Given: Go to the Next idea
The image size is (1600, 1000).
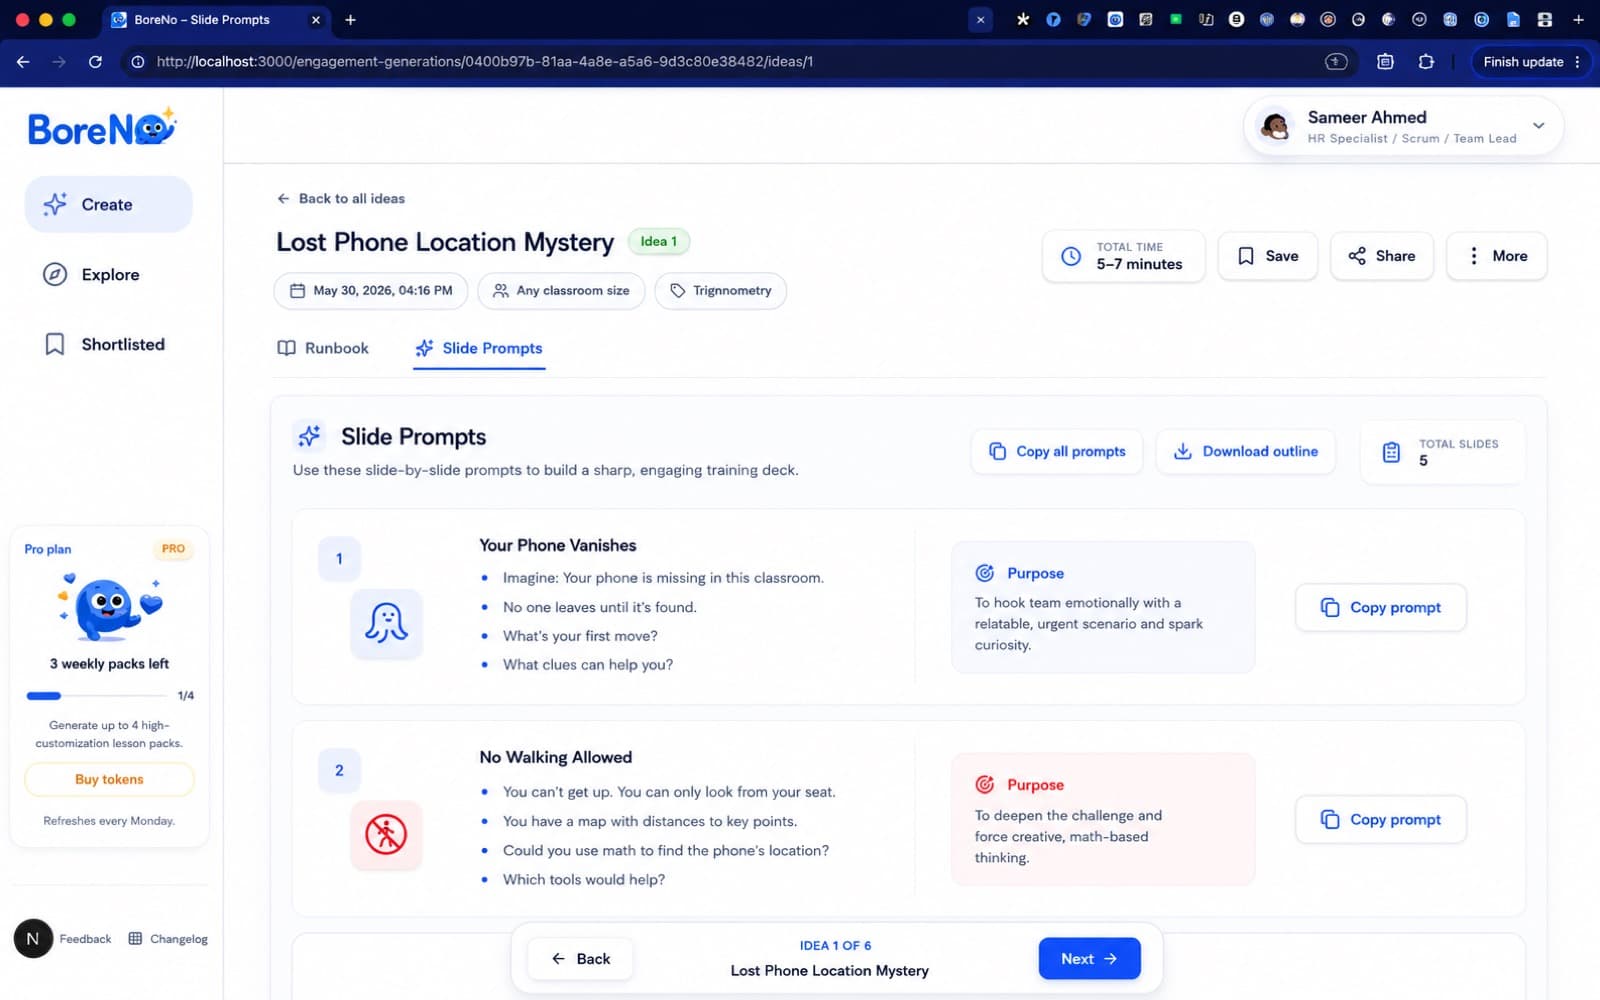Looking at the screenshot, I should 1089,959.
